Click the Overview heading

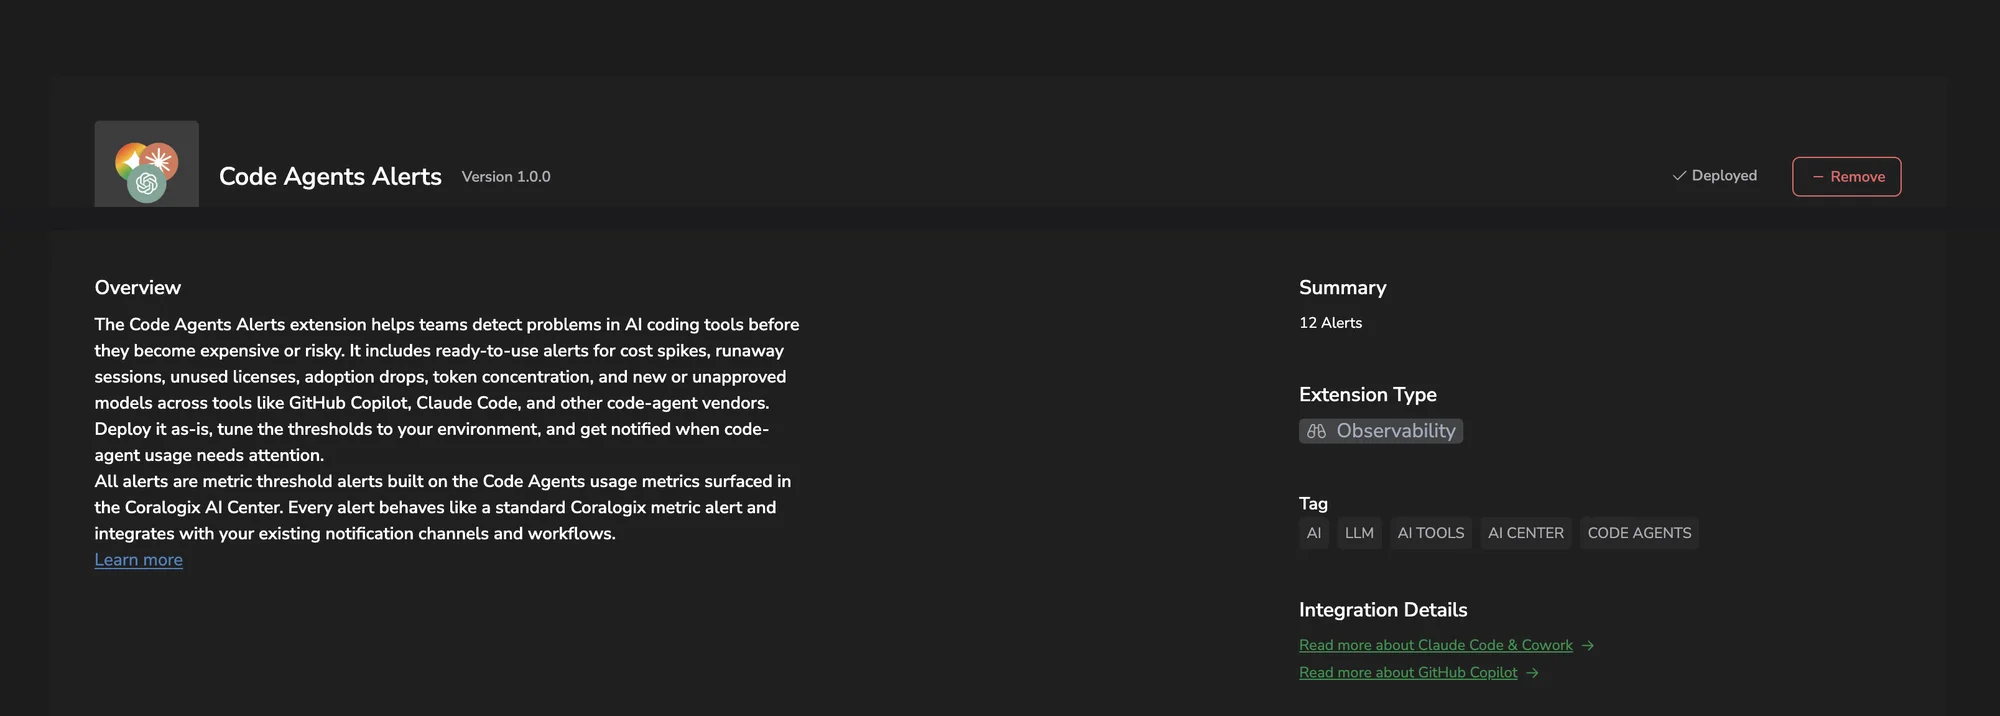138,288
